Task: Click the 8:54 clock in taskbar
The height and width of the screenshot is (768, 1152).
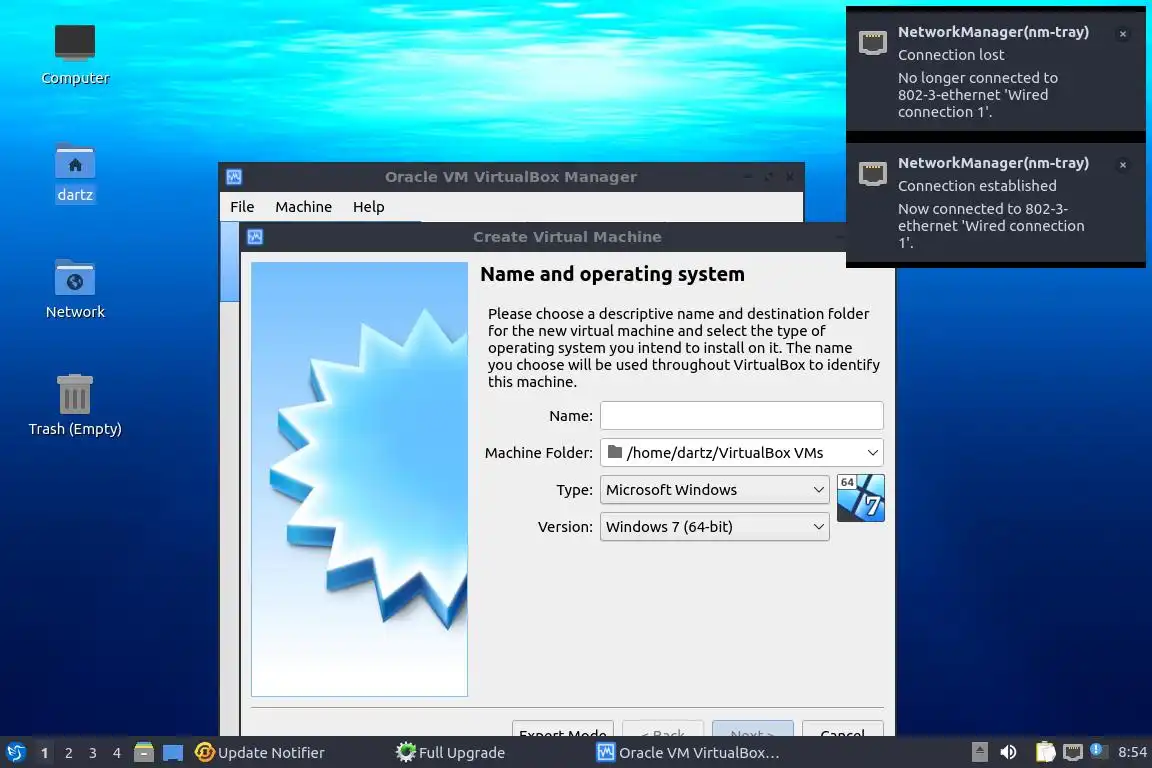Action: point(1131,752)
